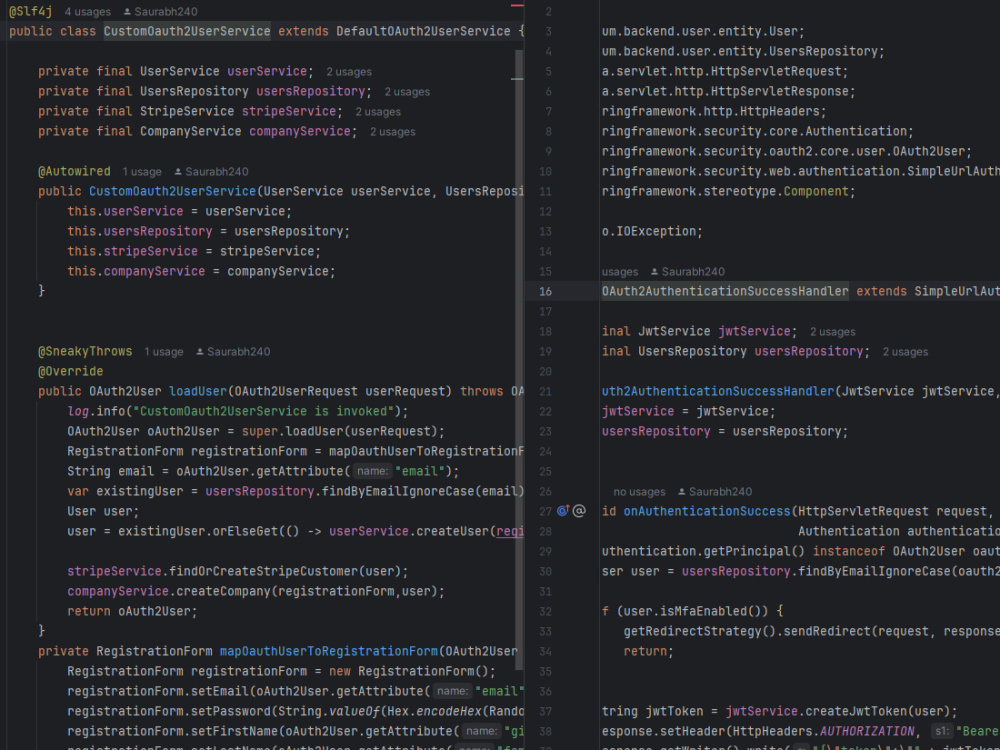Click the loadUser method name

tap(198, 391)
